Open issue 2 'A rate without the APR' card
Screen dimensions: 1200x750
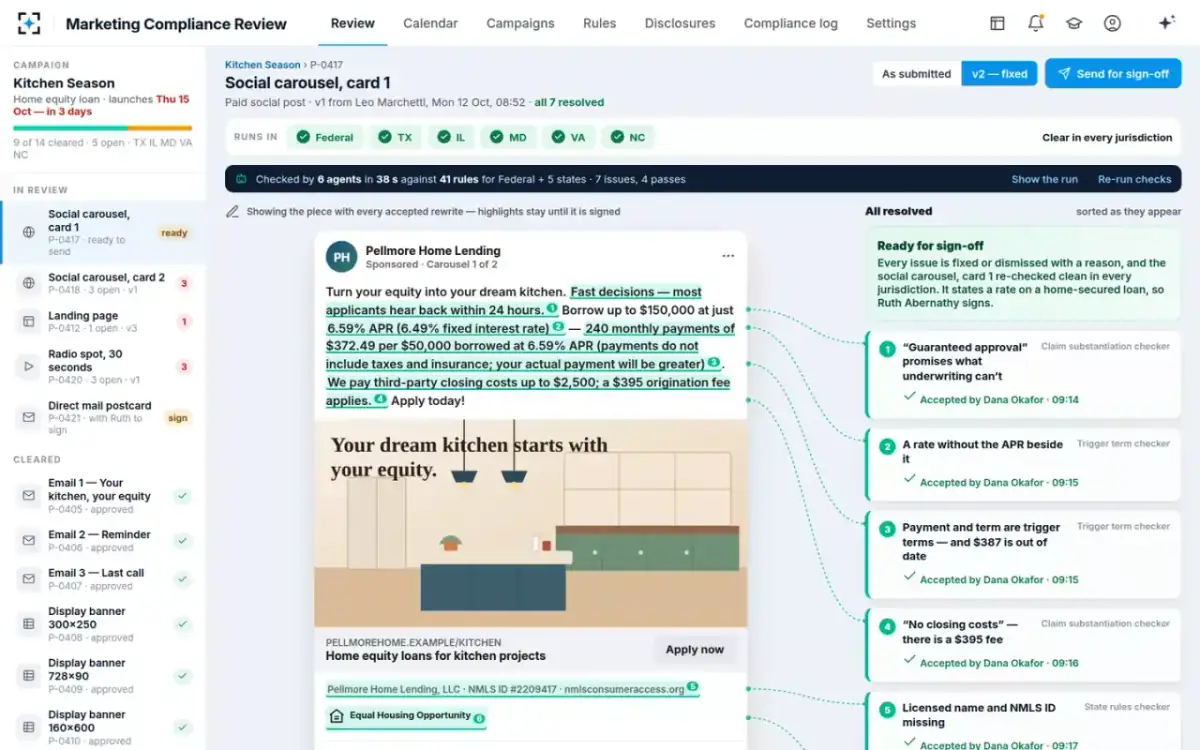(1023, 464)
